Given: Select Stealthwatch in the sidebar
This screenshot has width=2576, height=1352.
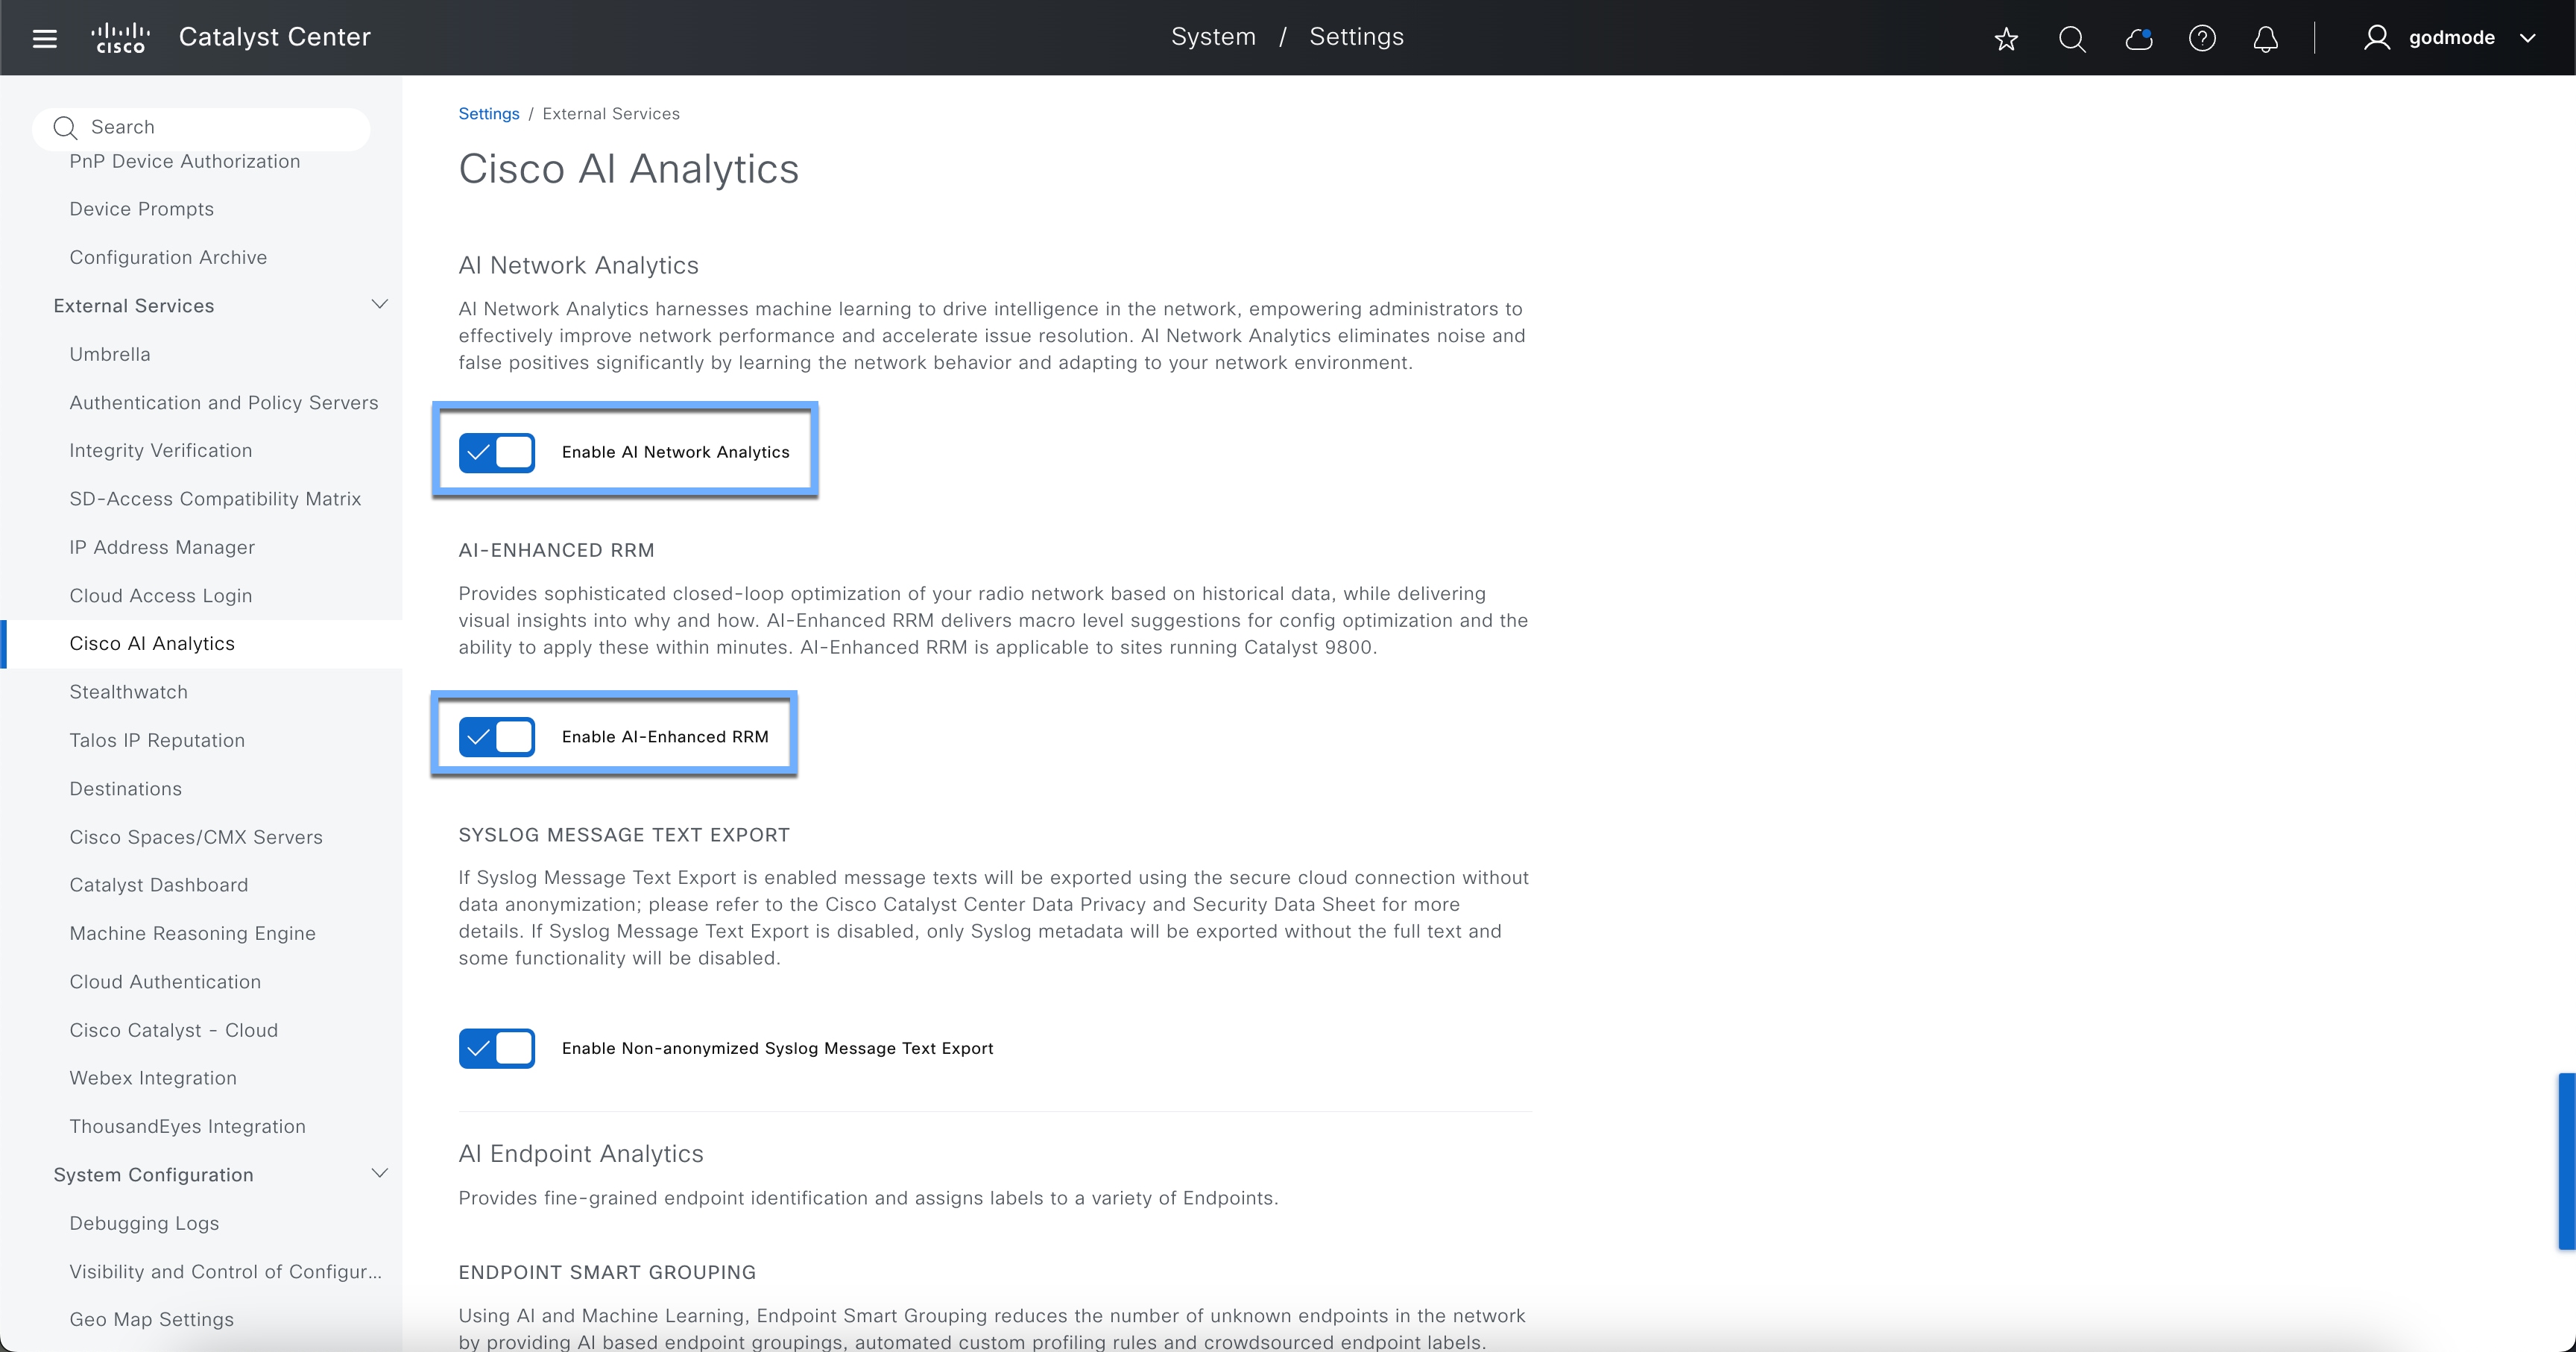Looking at the screenshot, I should [x=128, y=692].
